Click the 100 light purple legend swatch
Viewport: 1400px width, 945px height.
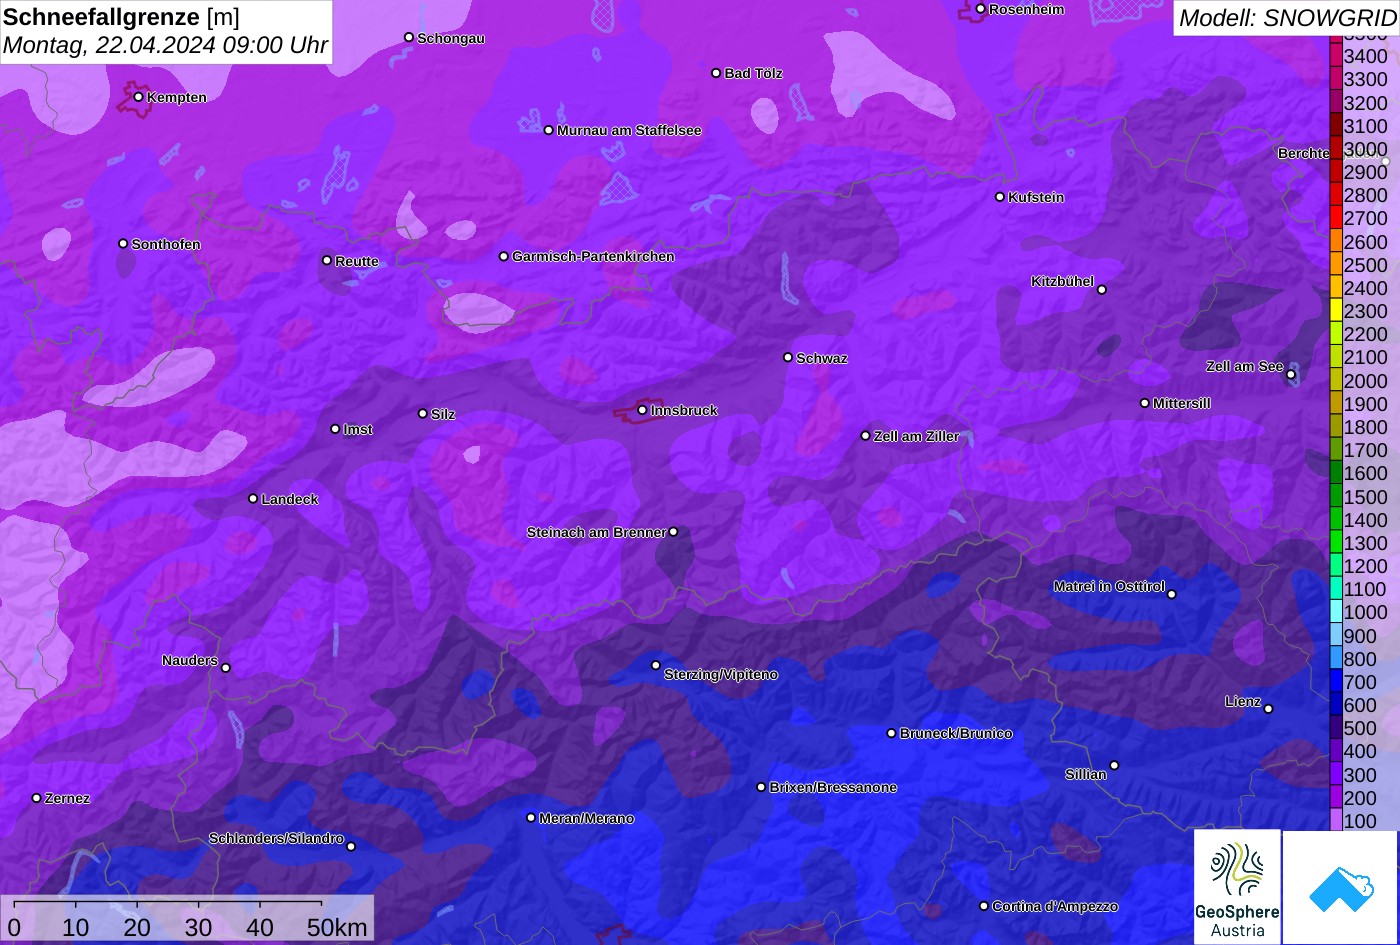1336,820
